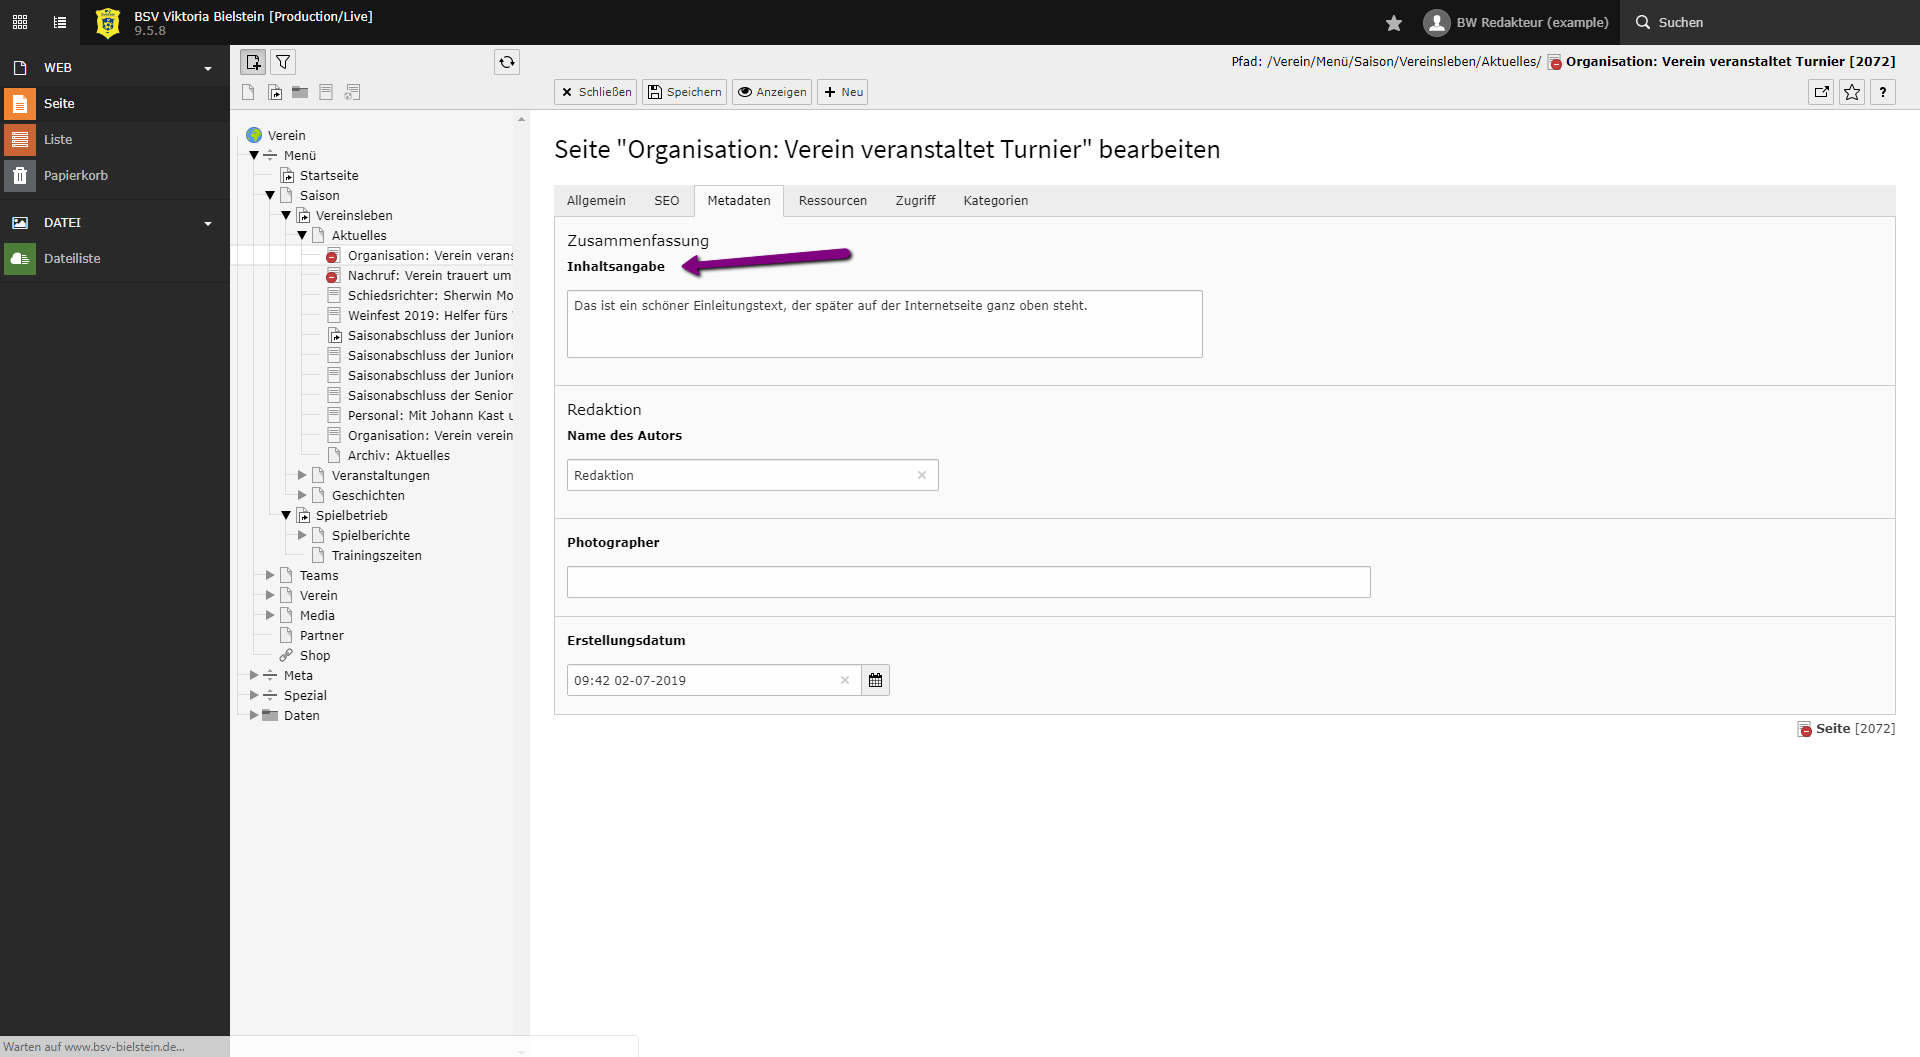Click into the Photographer input field
The height and width of the screenshot is (1057, 1920).
[x=968, y=582]
